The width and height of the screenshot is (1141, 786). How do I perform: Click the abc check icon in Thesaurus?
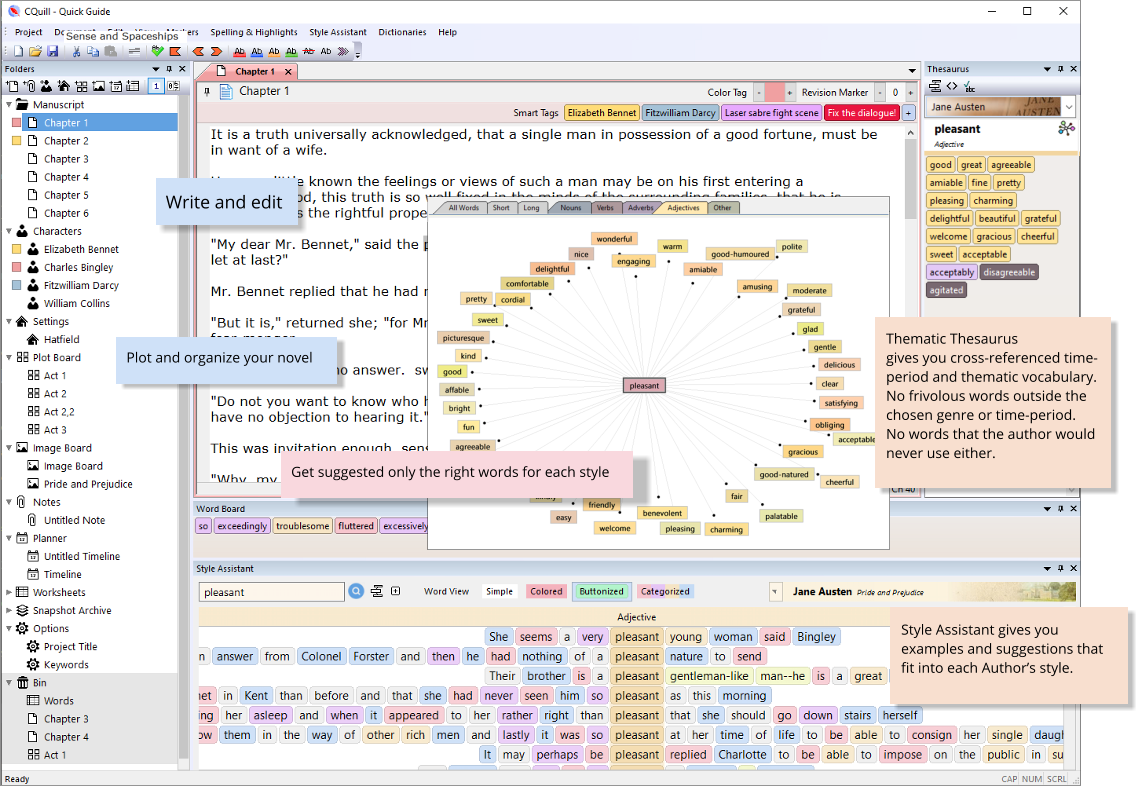(x=969, y=87)
